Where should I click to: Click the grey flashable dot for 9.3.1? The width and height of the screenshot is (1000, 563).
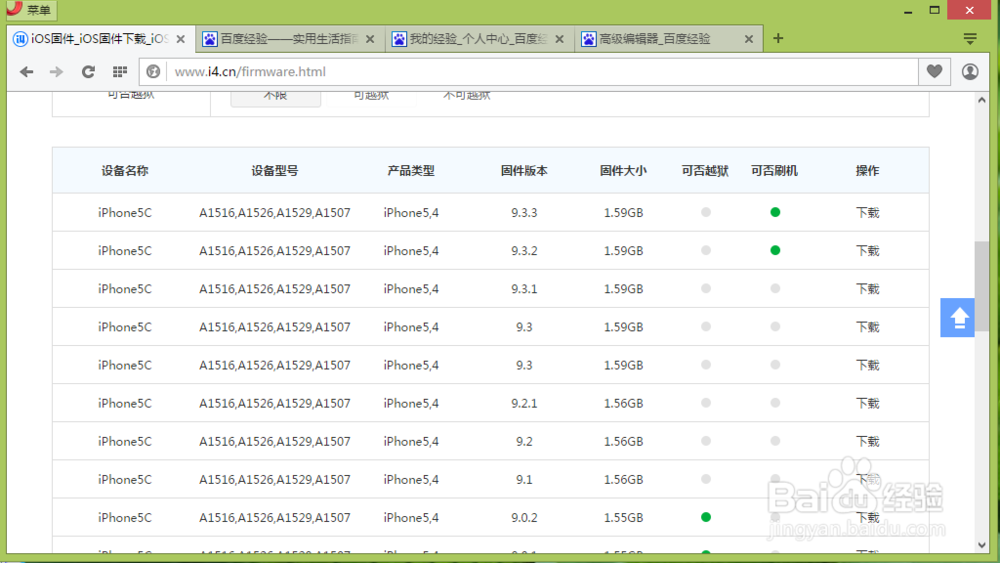click(x=775, y=289)
